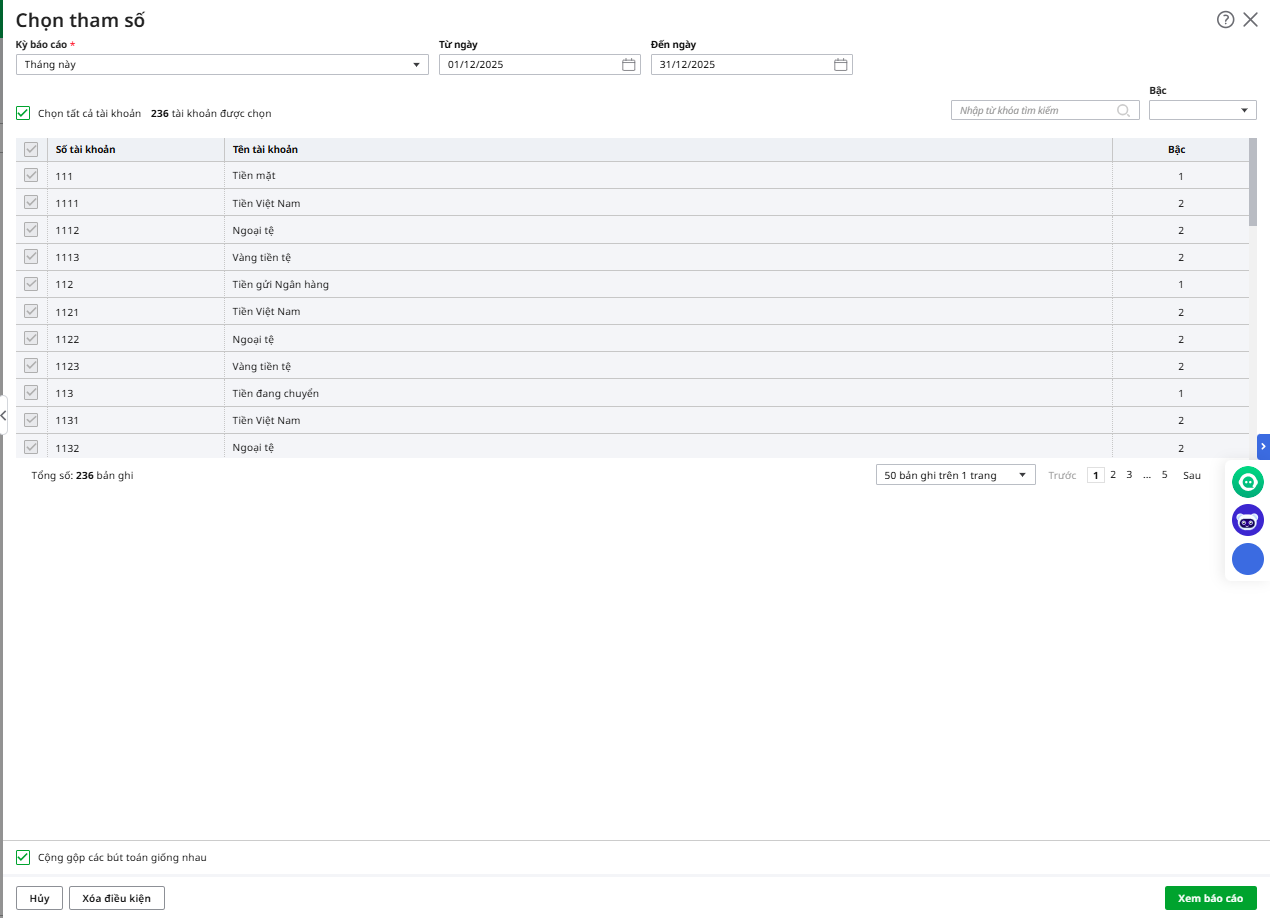
Task: Change the 50 bản ghi per page dropdown
Action: [x=955, y=475]
